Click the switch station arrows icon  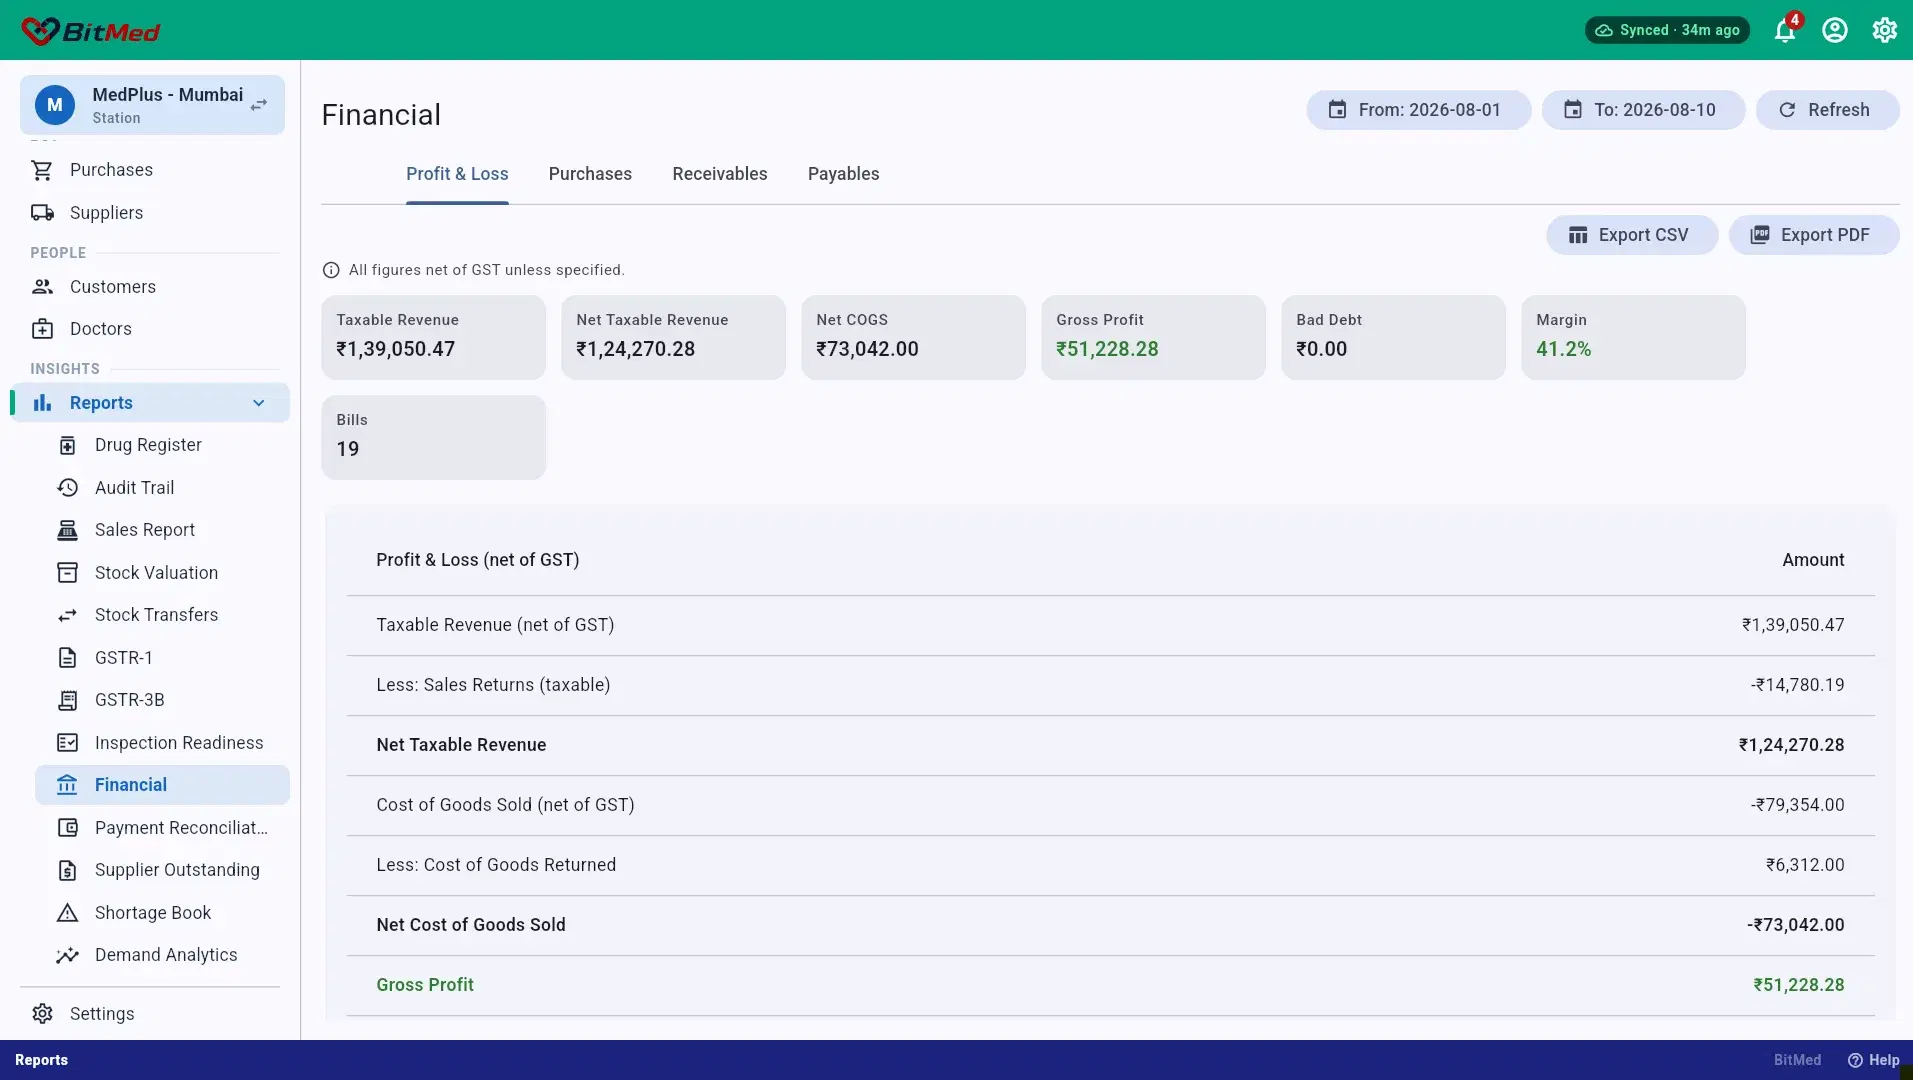[x=259, y=105]
